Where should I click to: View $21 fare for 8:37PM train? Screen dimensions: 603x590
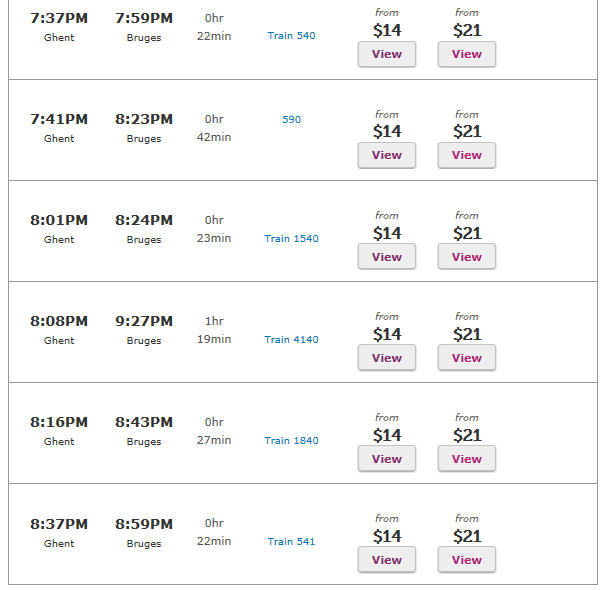(x=466, y=560)
